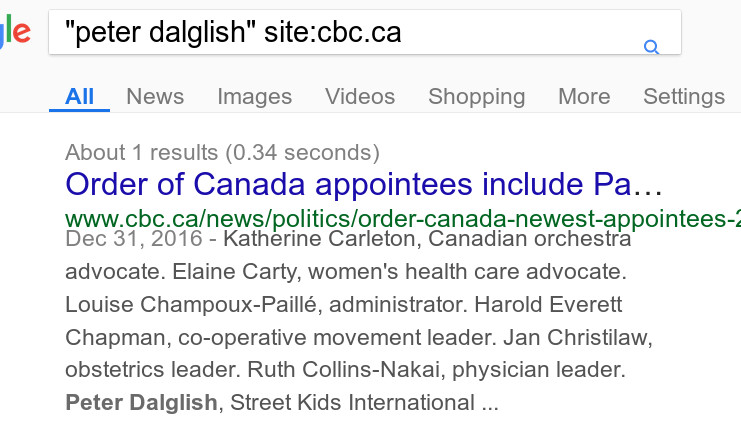Switch to the News tab
This screenshot has height=442, width=741.
155,97
